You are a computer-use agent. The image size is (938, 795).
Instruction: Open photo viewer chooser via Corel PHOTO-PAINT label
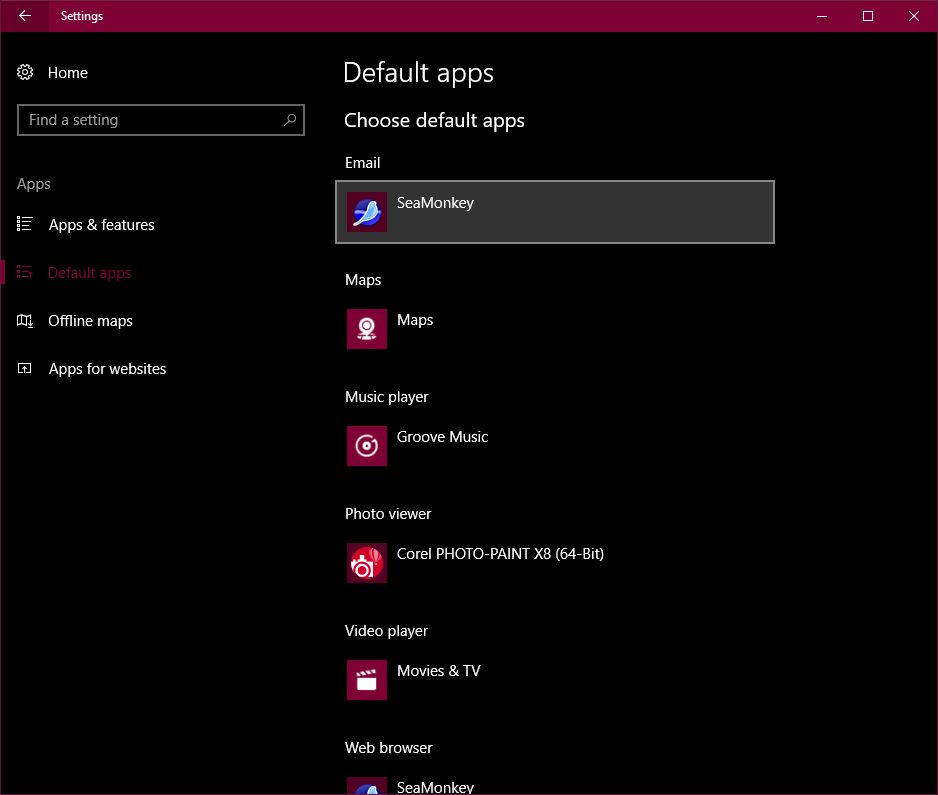click(500, 554)
